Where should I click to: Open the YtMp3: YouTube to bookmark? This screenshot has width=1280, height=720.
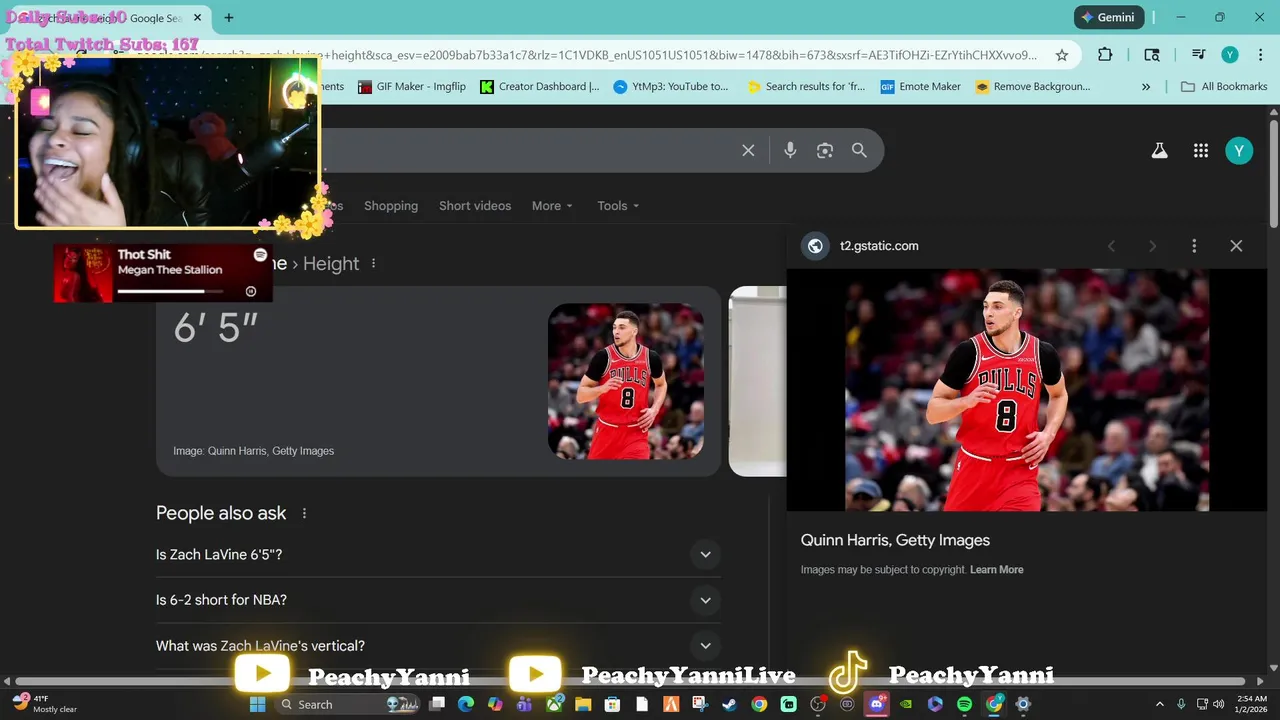(x=671, y=87)
